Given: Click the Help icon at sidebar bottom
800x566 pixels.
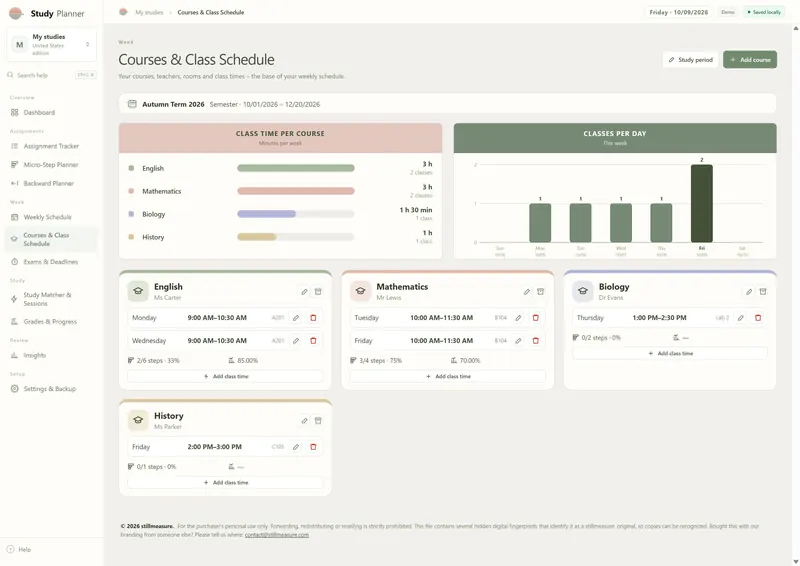Looking at the screenshot, I should (x=10, y=550).
